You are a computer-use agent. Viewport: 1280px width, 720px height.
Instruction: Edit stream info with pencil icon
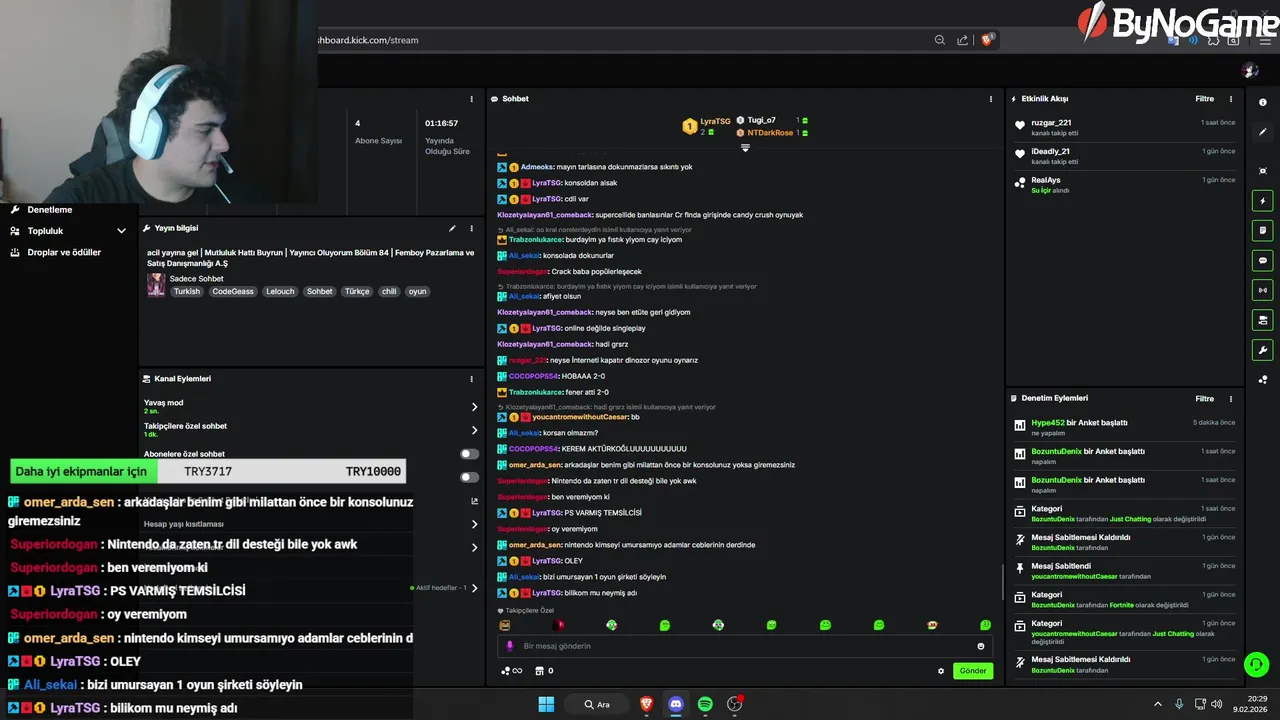point(452,228)
